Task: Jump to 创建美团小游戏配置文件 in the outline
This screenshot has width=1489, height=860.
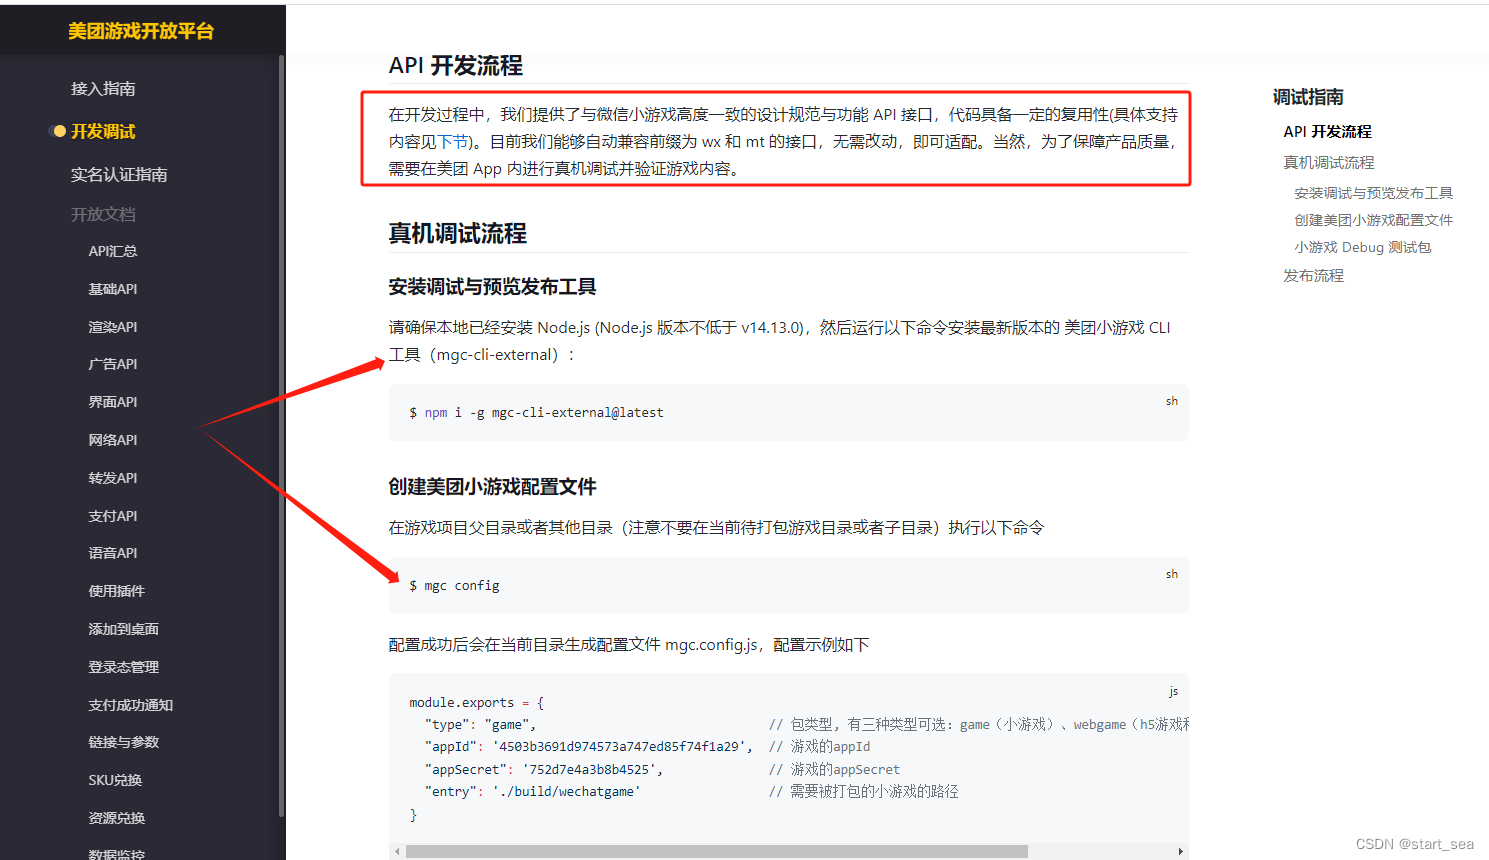Action: pos(1373,220)
